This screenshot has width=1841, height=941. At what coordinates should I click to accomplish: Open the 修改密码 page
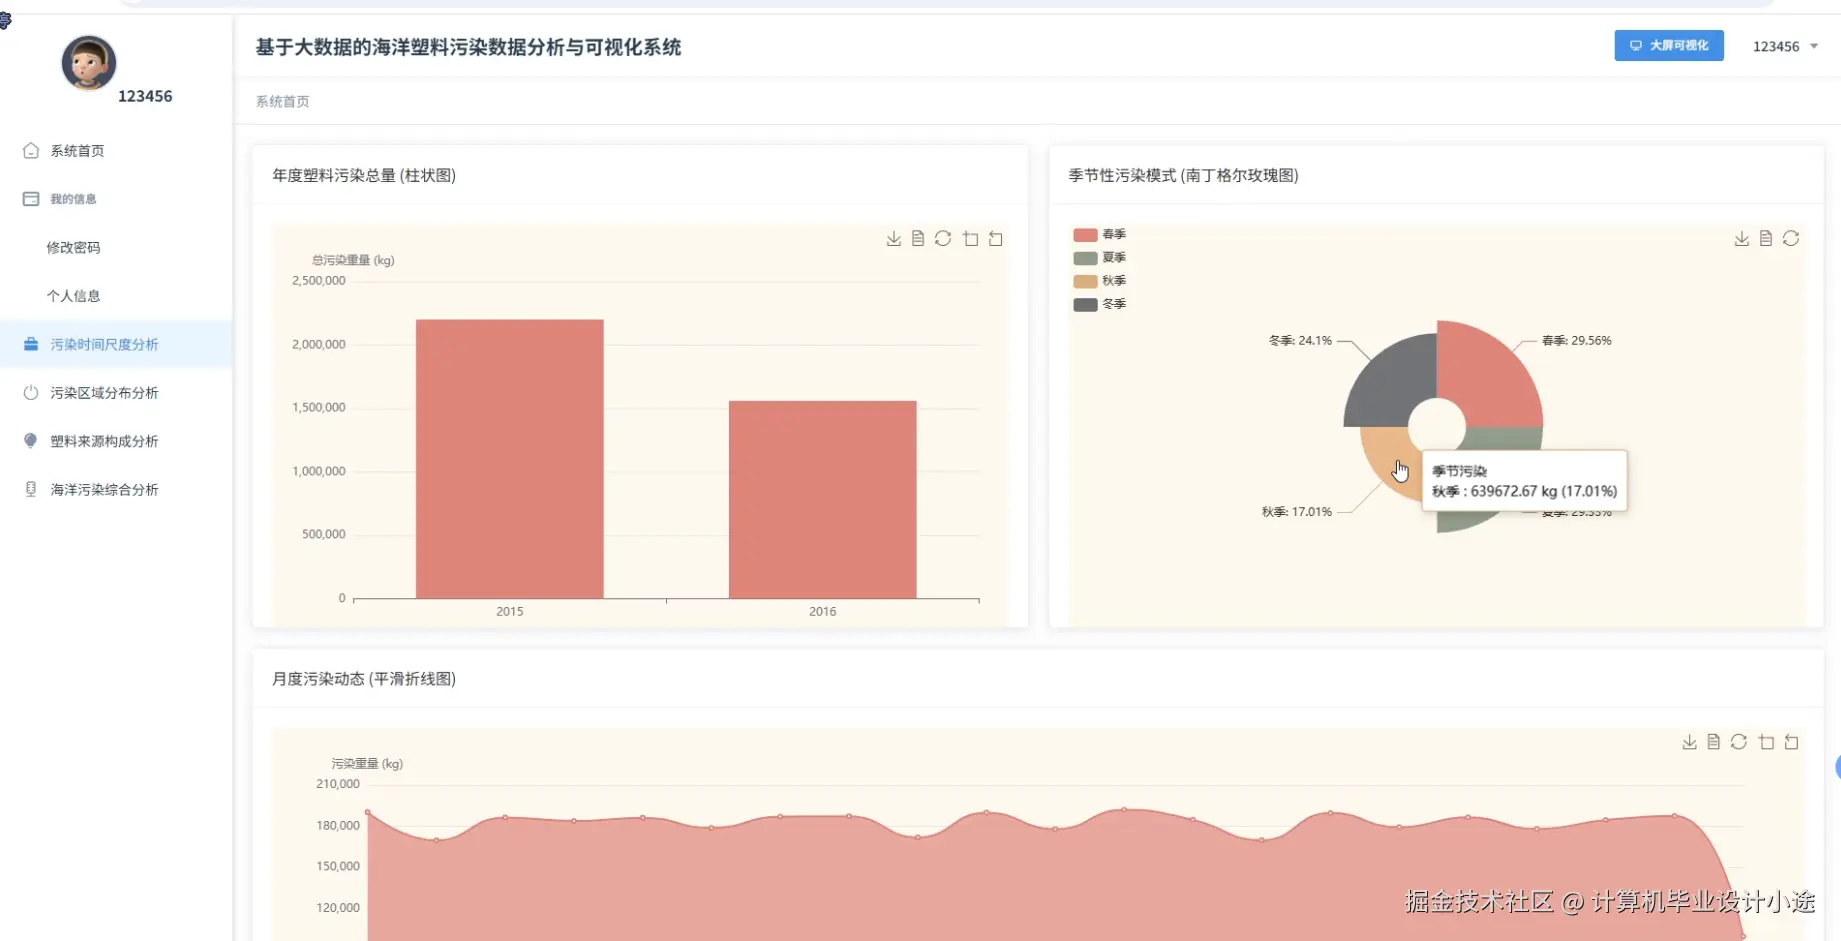point(74,247)
